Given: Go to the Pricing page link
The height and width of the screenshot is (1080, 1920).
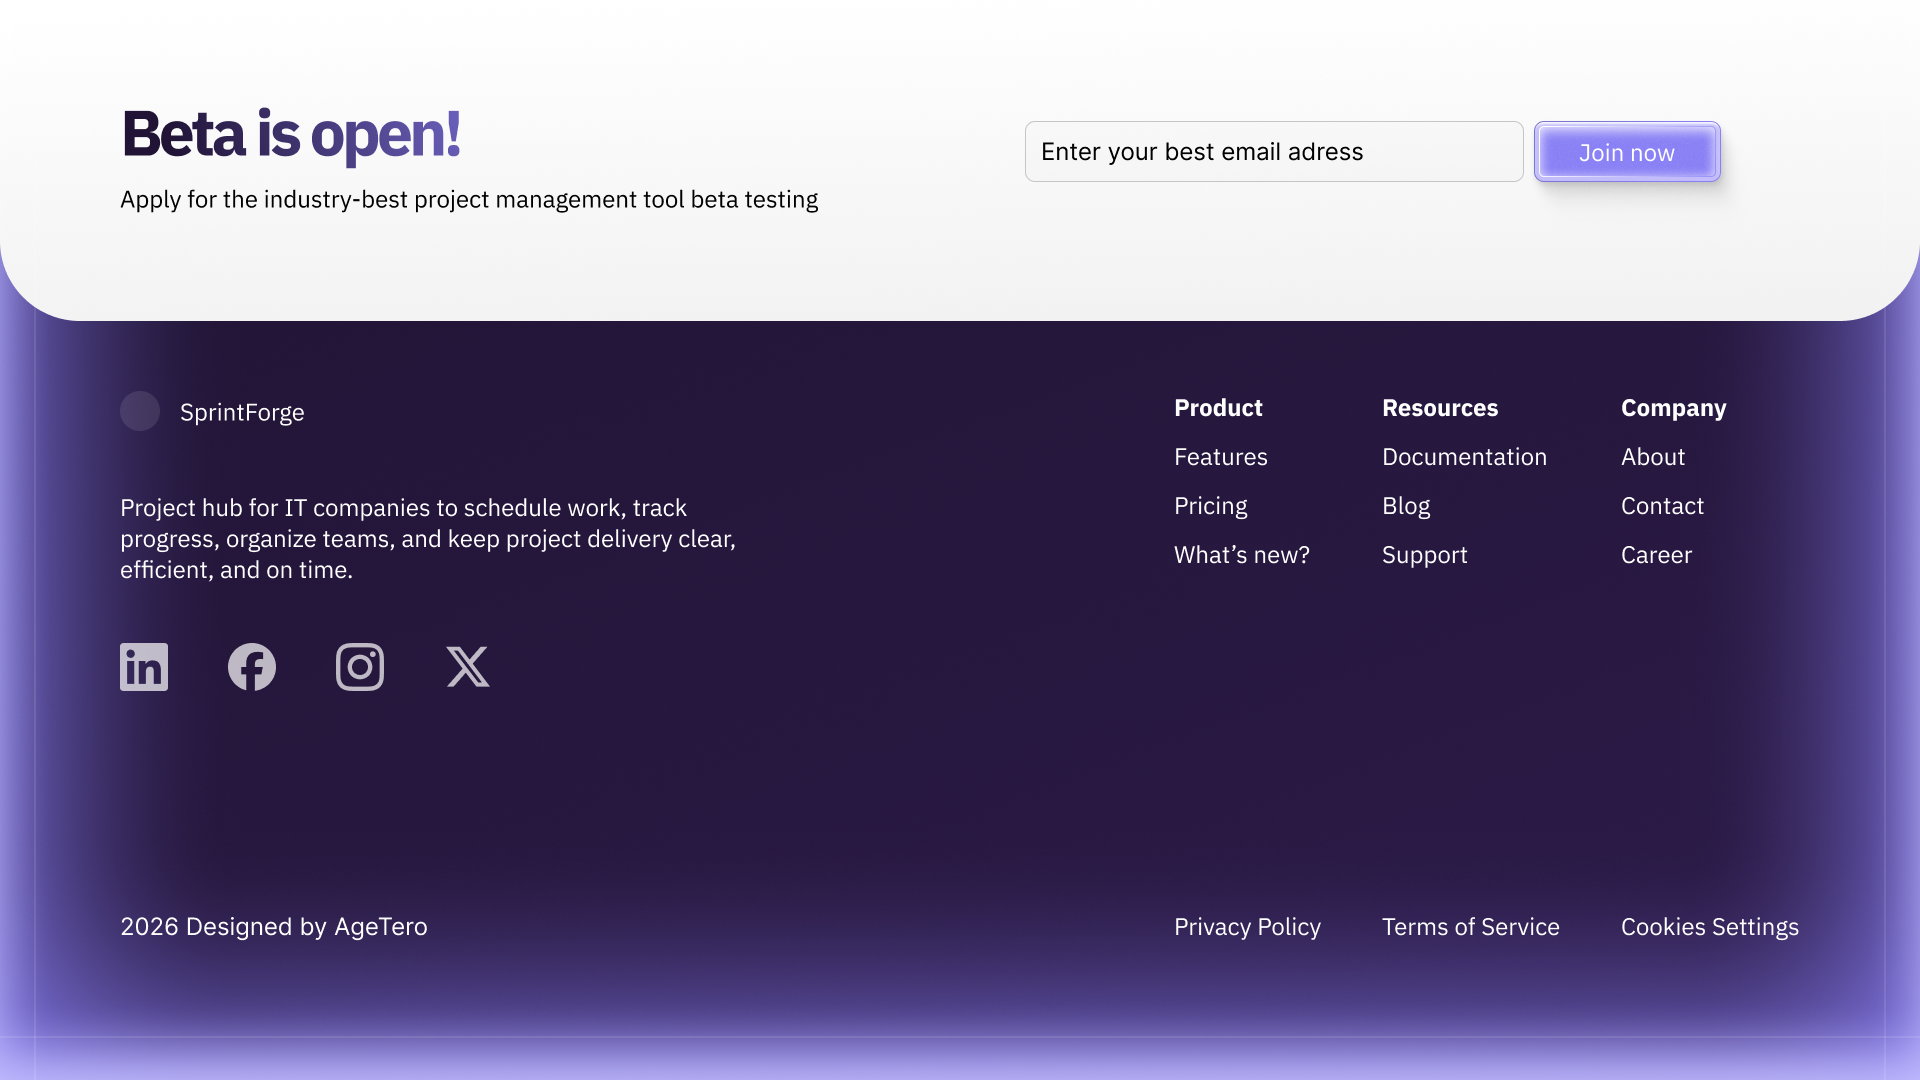Looking at the screenshot, I should click(1210, 506).
